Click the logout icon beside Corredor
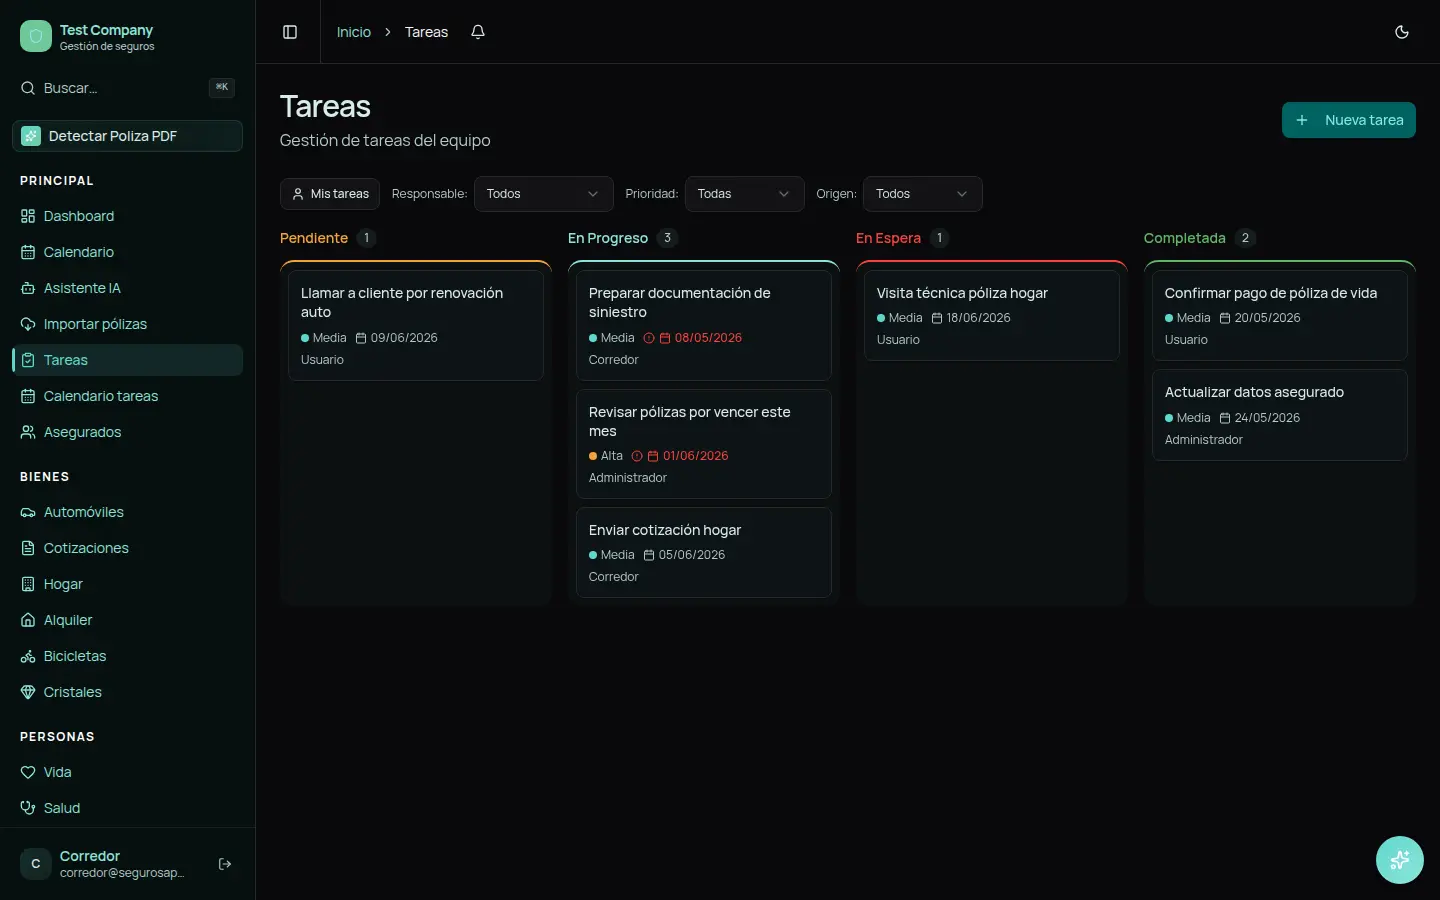Screen dimensions: 1440x900 (225, 864)
